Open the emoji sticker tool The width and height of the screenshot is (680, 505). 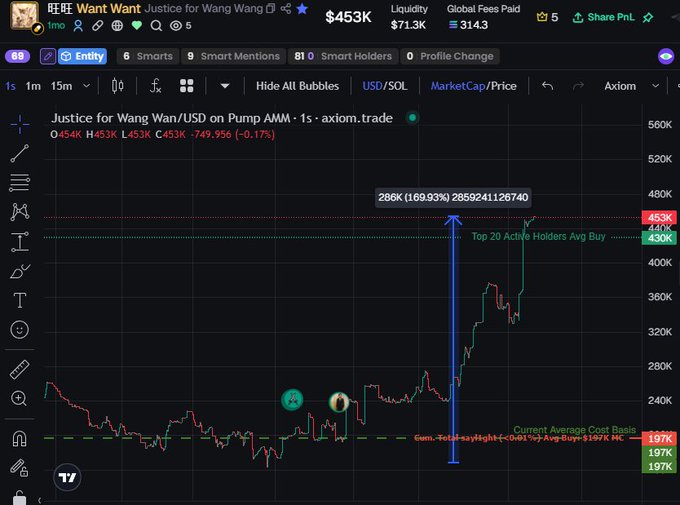click(x=20, y=330)
